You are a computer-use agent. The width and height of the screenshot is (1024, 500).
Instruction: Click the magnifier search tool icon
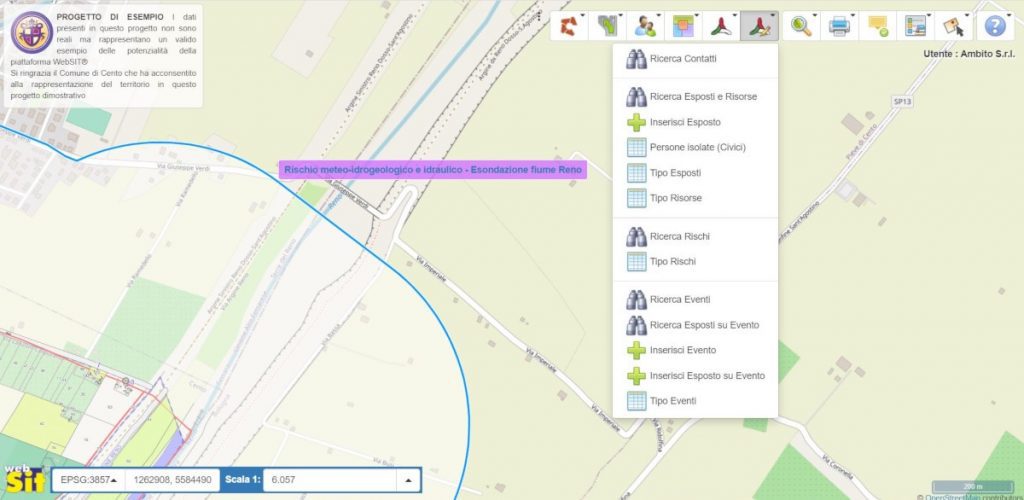click(x=801, y=26)
